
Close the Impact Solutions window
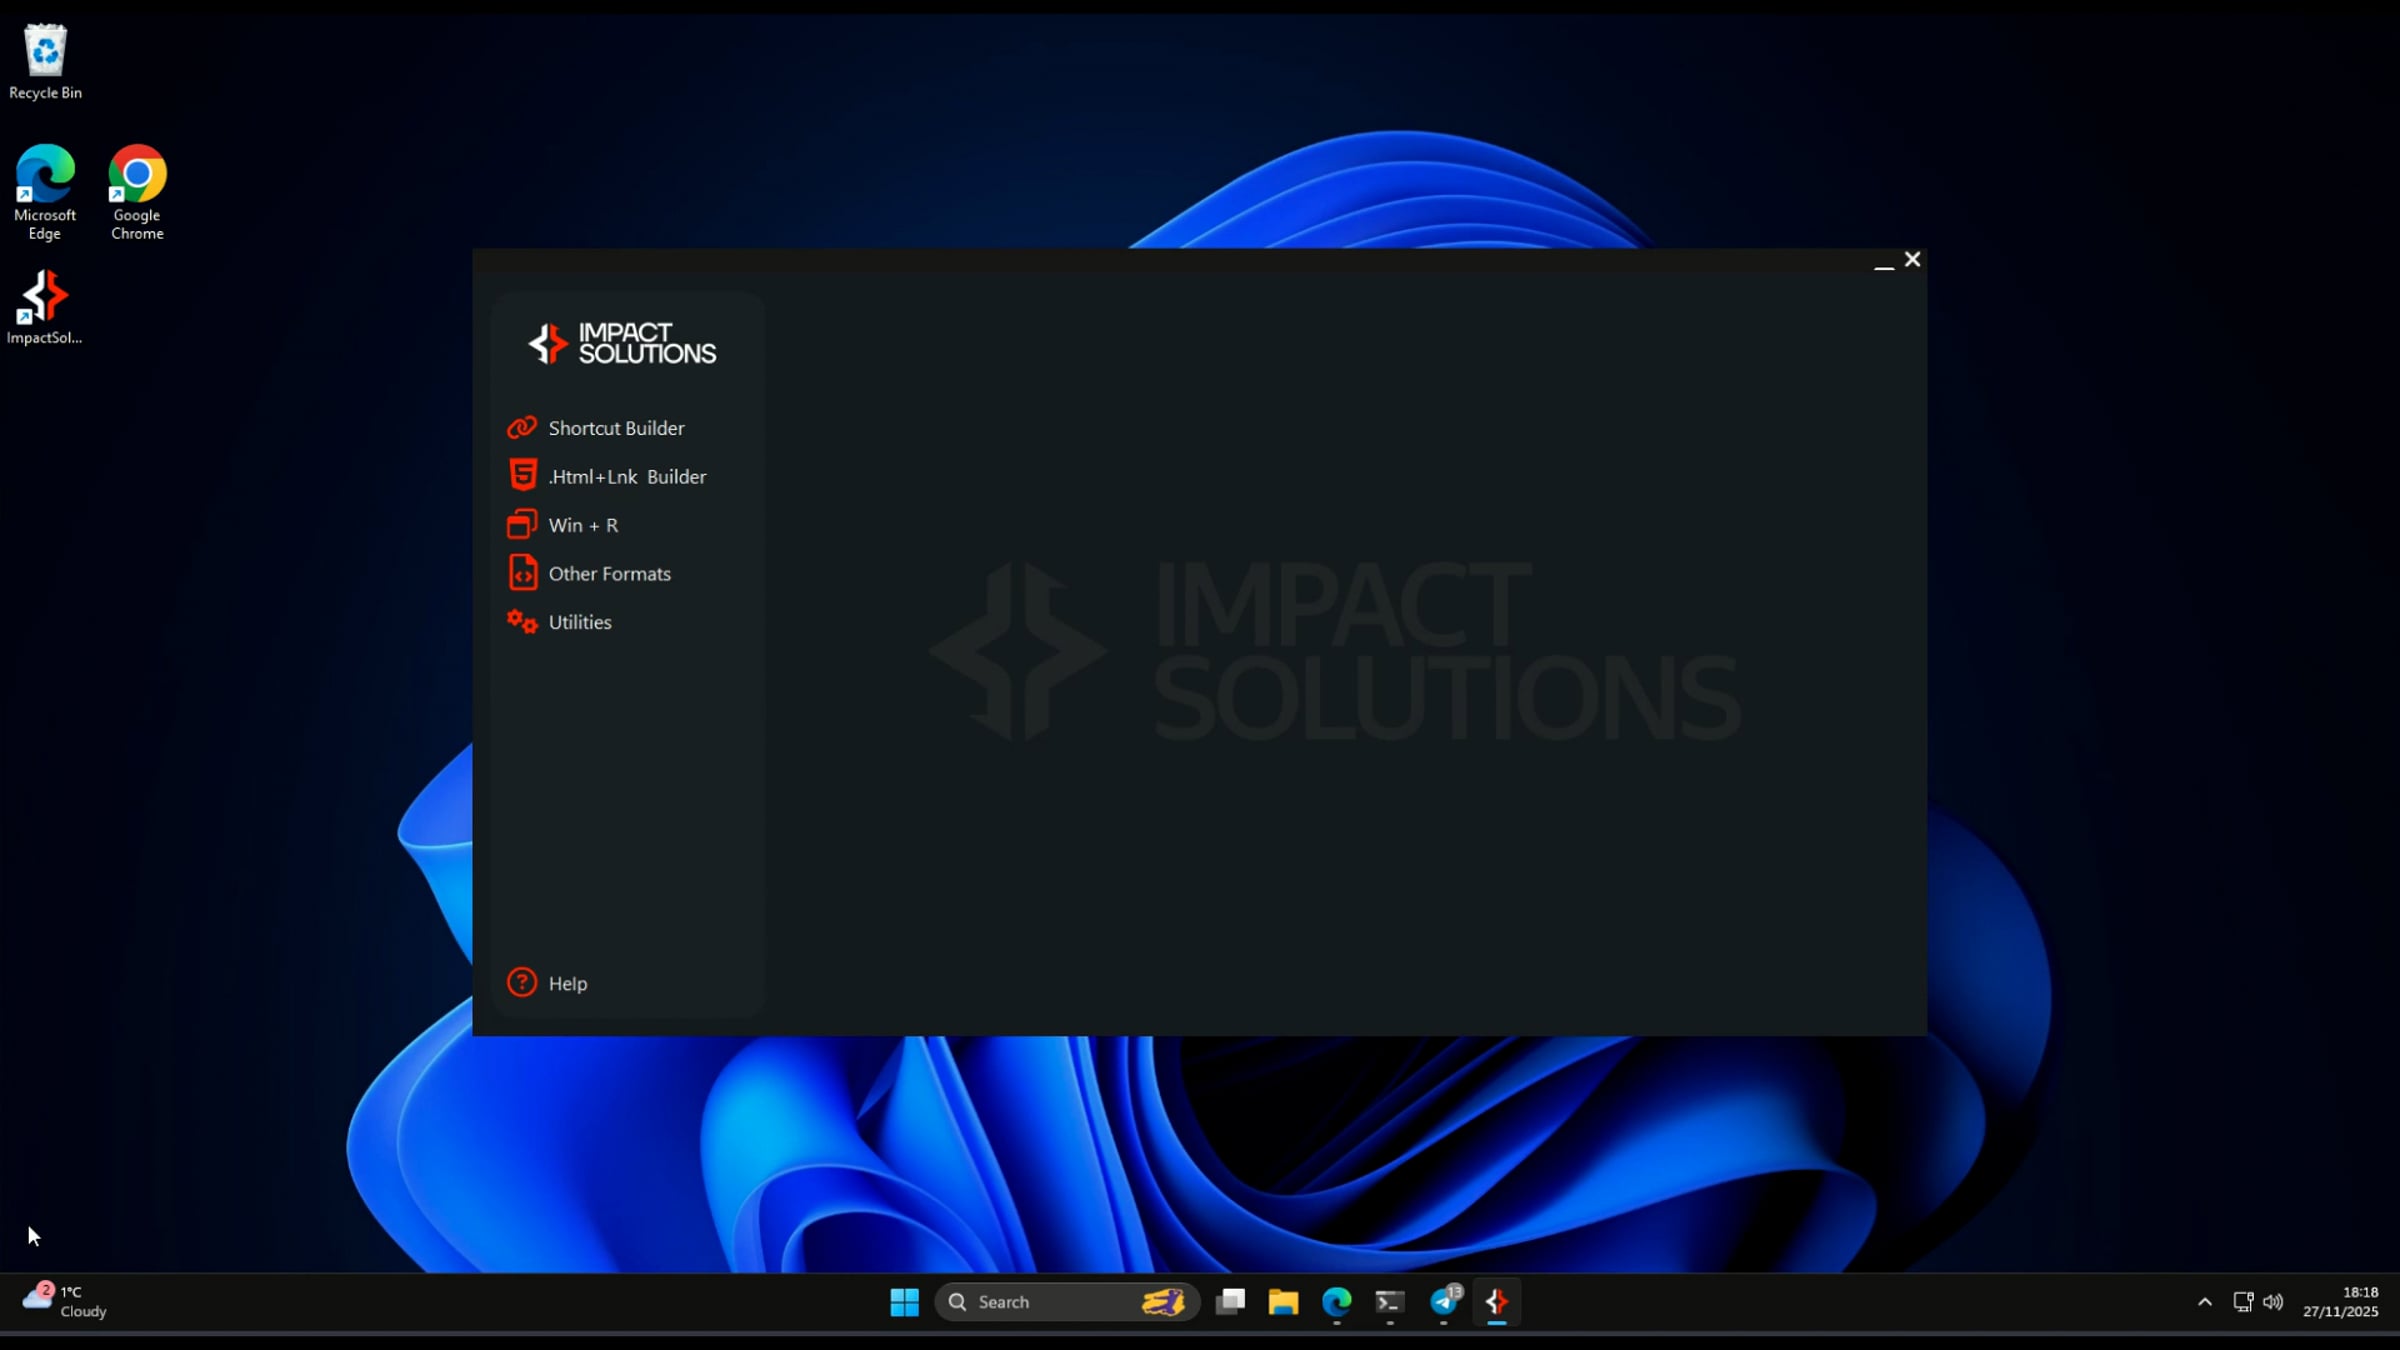coord(1912,260)
